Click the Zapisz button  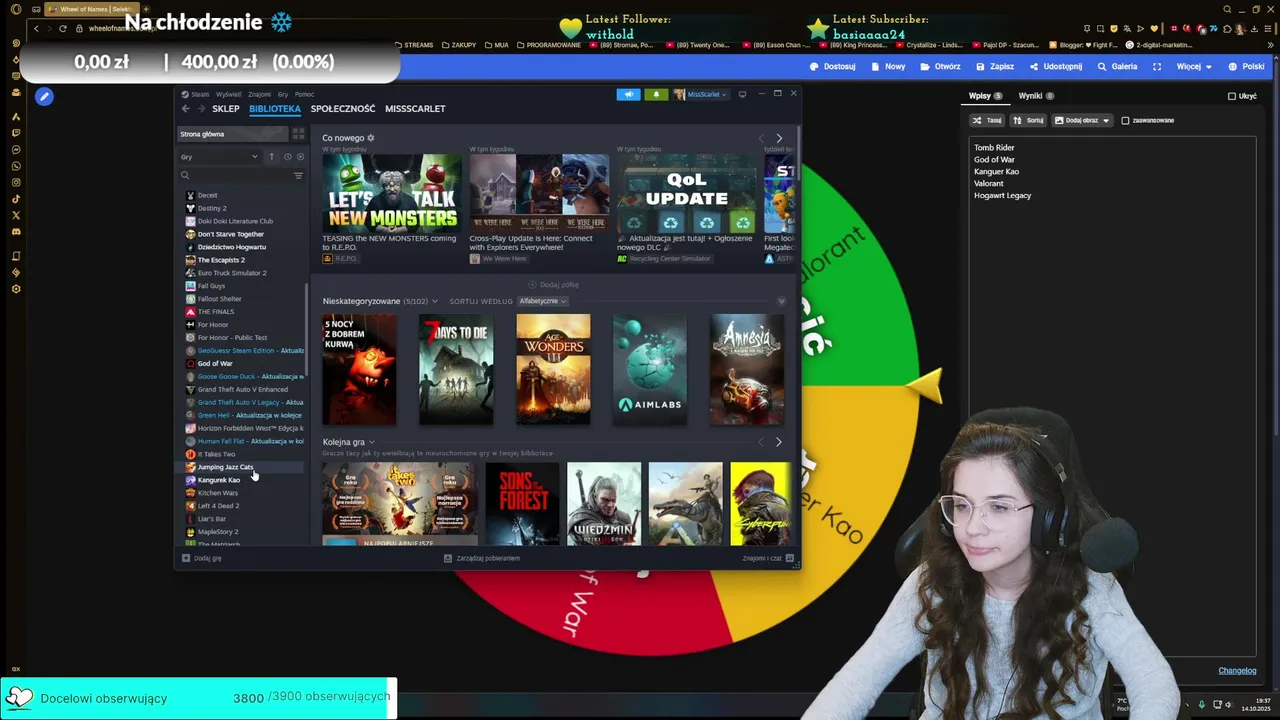click(x=994, y=67)
